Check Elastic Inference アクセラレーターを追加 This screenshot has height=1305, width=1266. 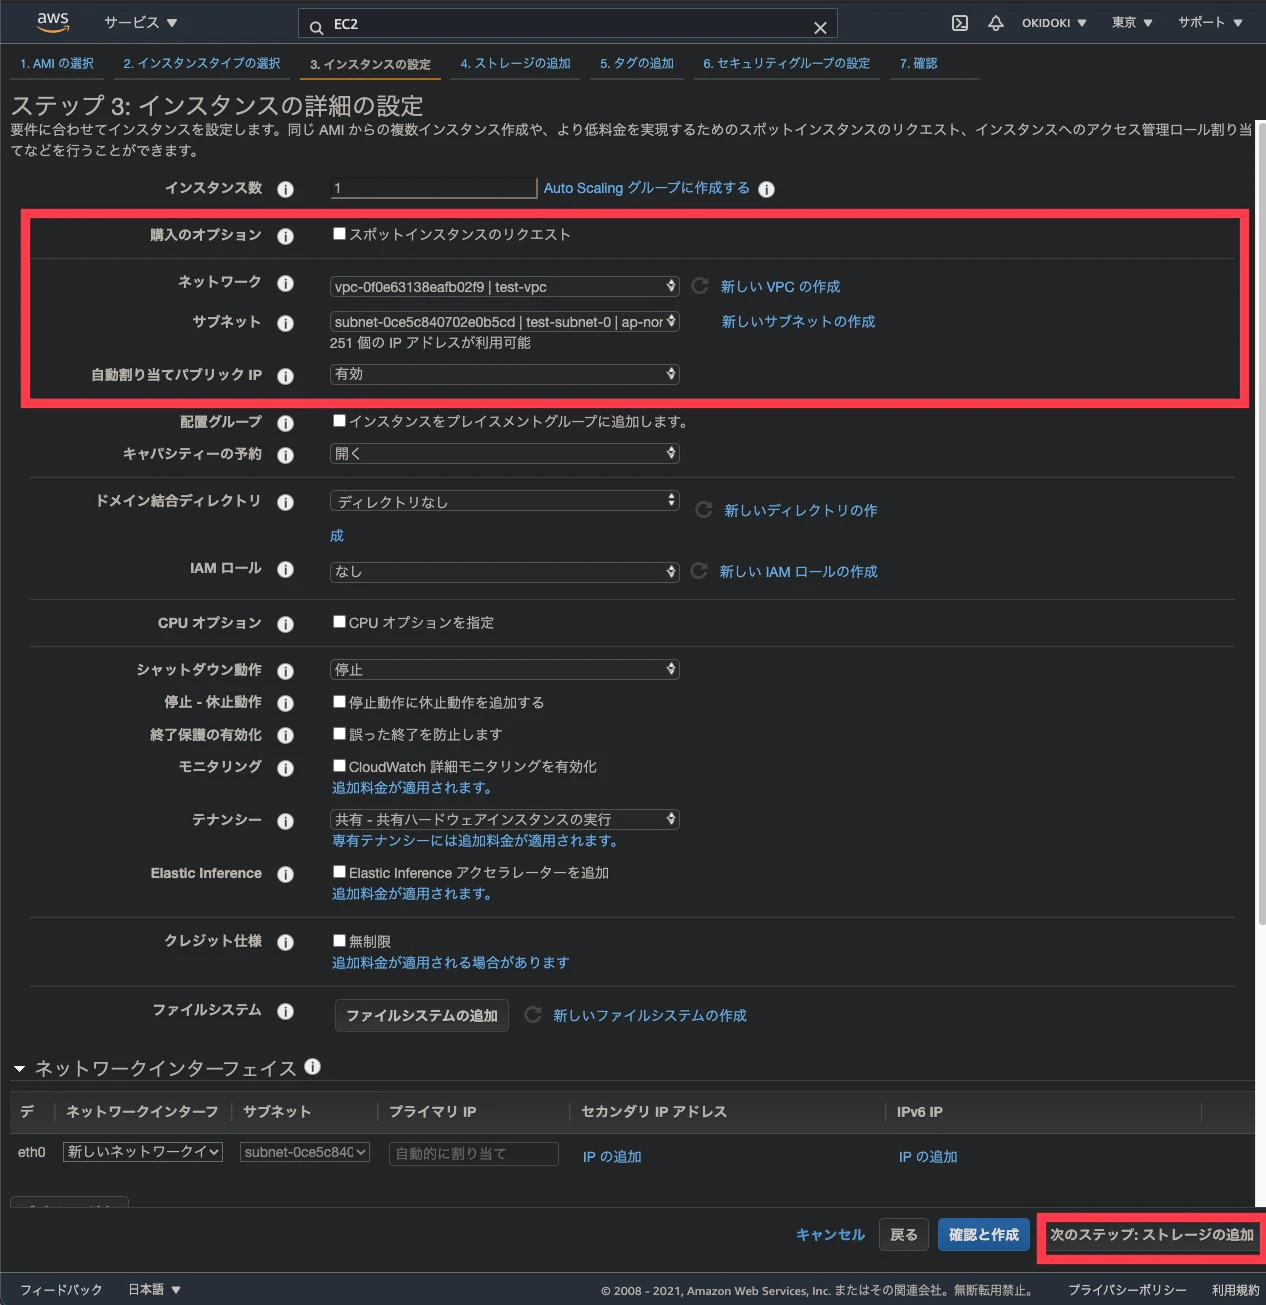pyautogui.click(x=339, y=871)
